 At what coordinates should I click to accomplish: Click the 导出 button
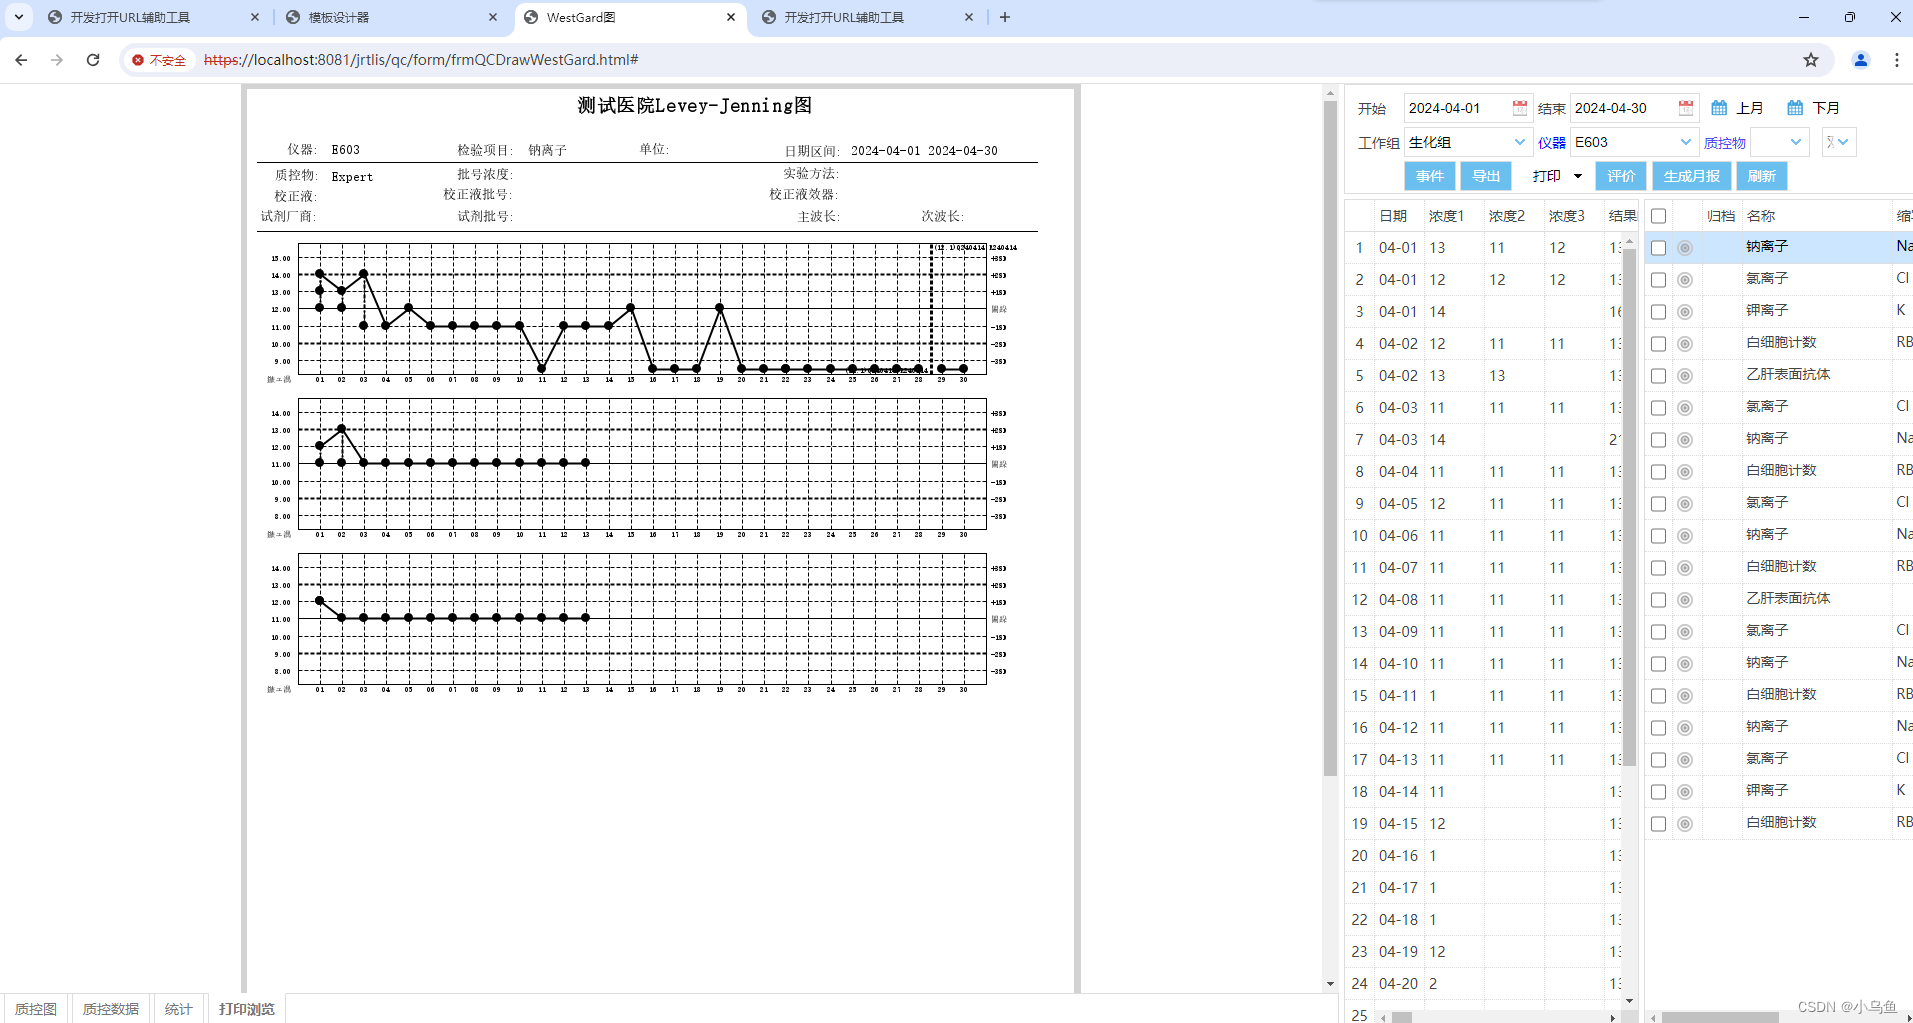(x=1486, y=176)
